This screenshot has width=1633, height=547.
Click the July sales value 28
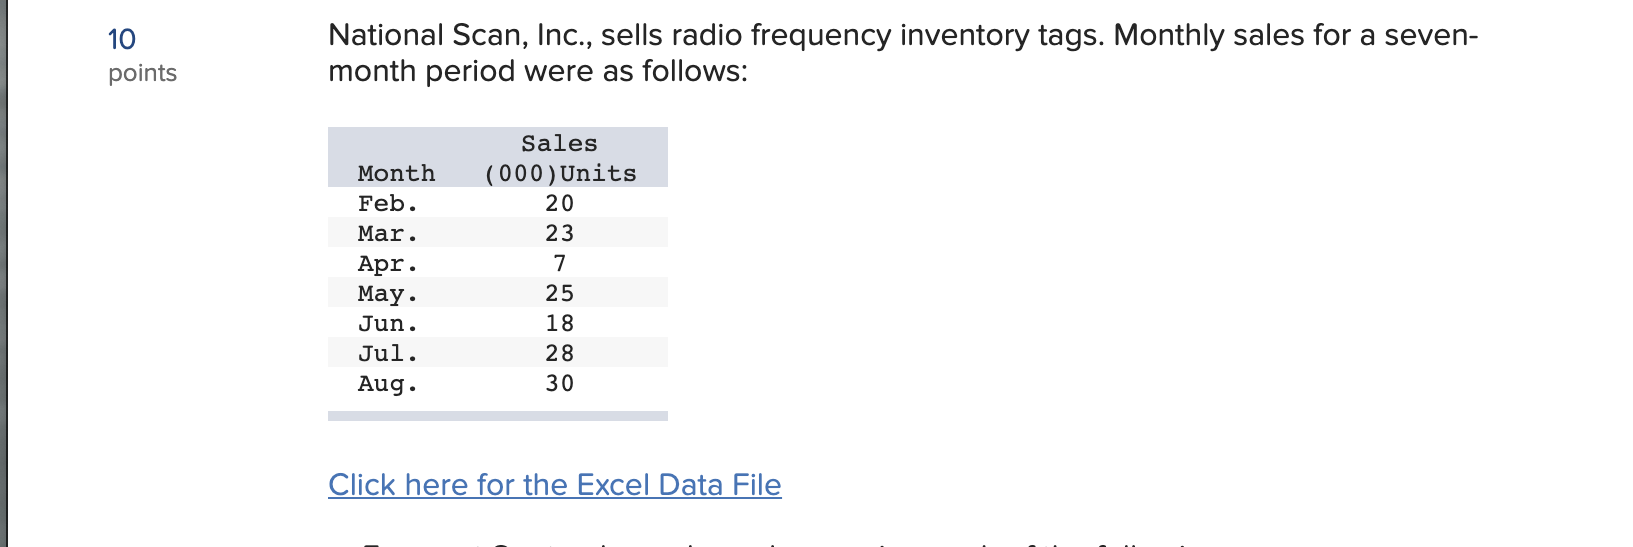(559, 354)
